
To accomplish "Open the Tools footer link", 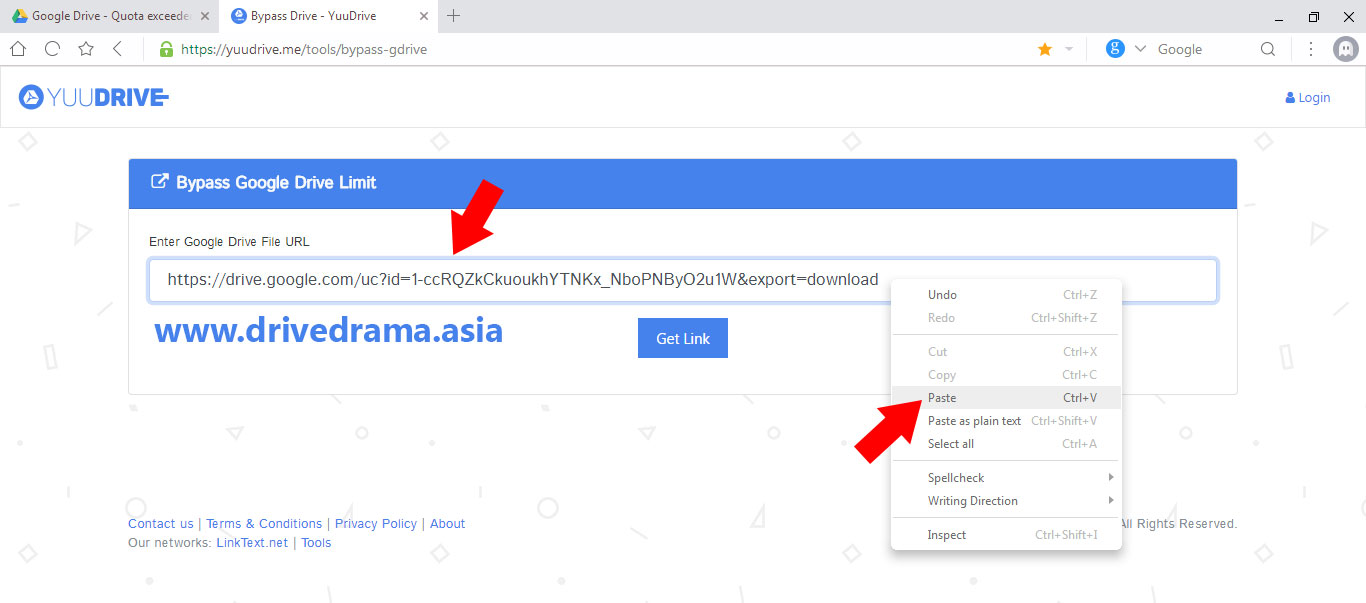I will pos(316,543).
